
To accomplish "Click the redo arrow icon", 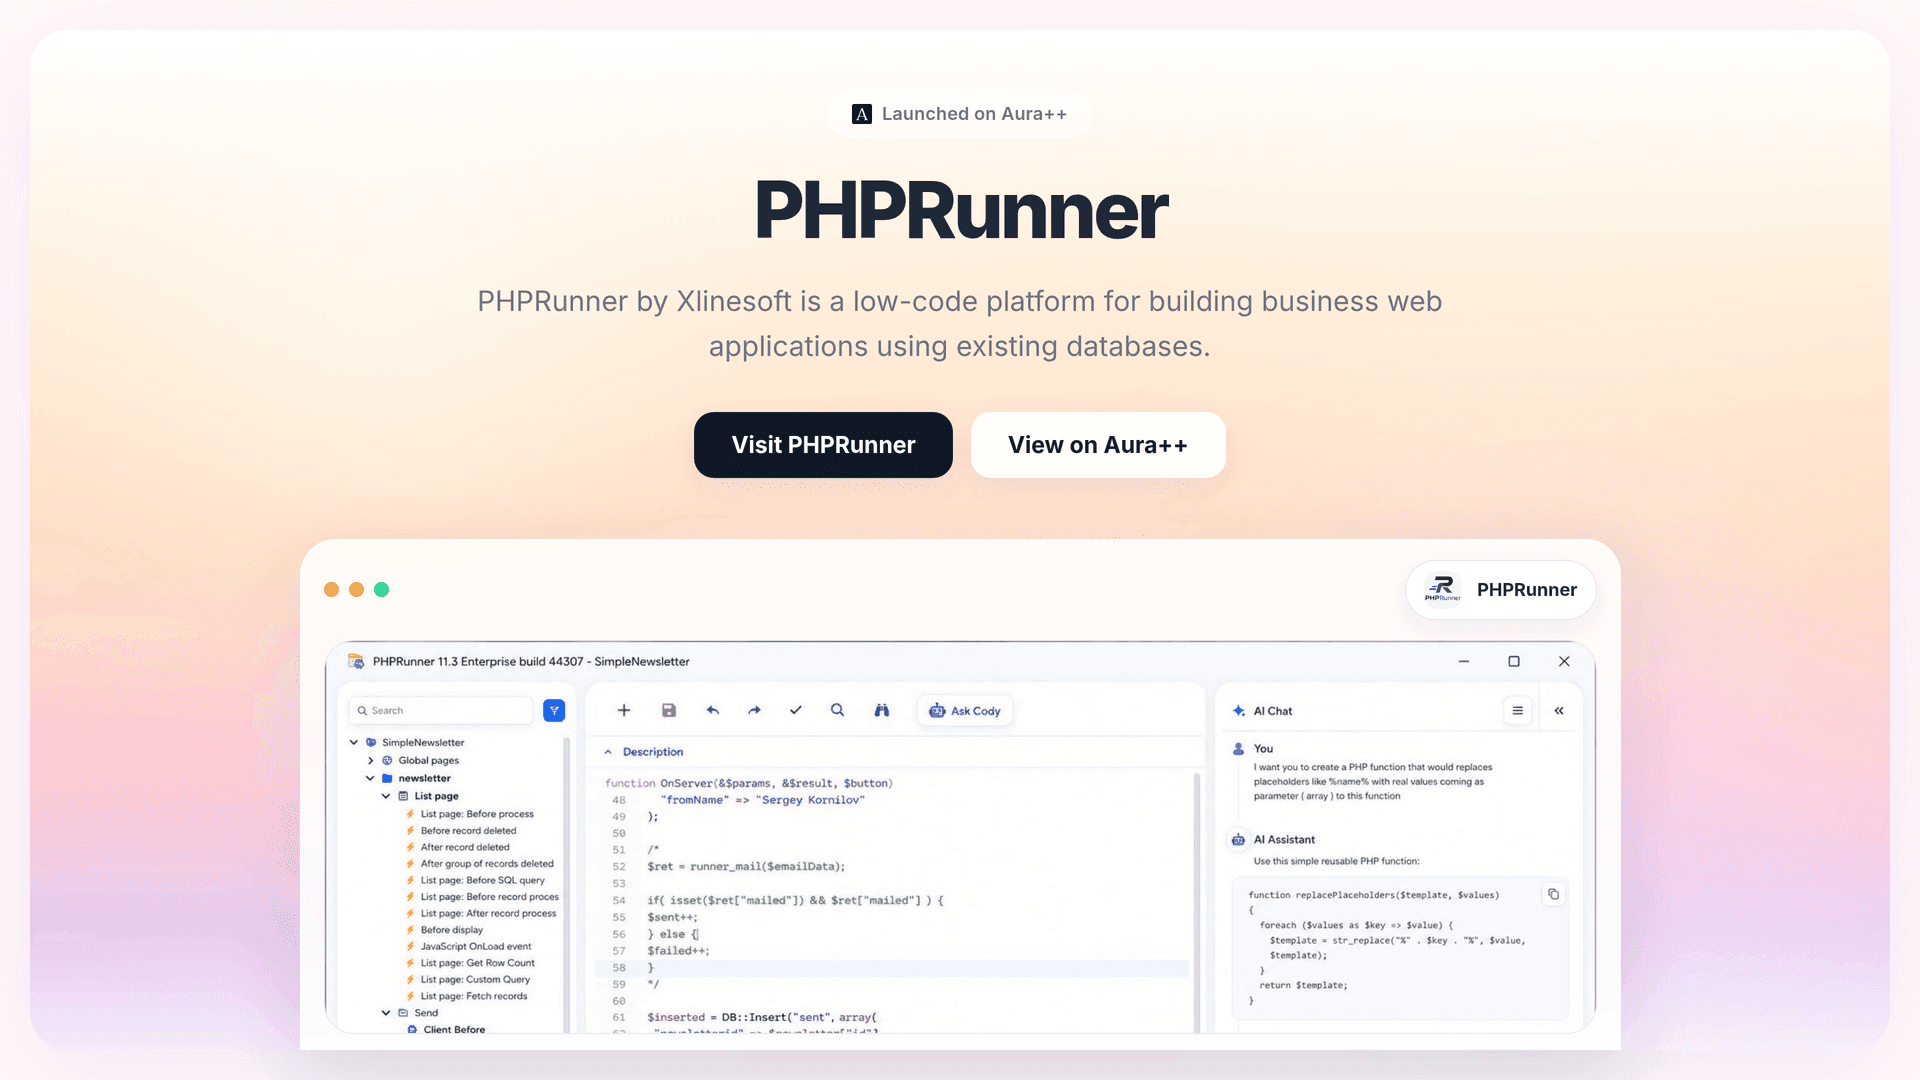I will tap(754, 711).
